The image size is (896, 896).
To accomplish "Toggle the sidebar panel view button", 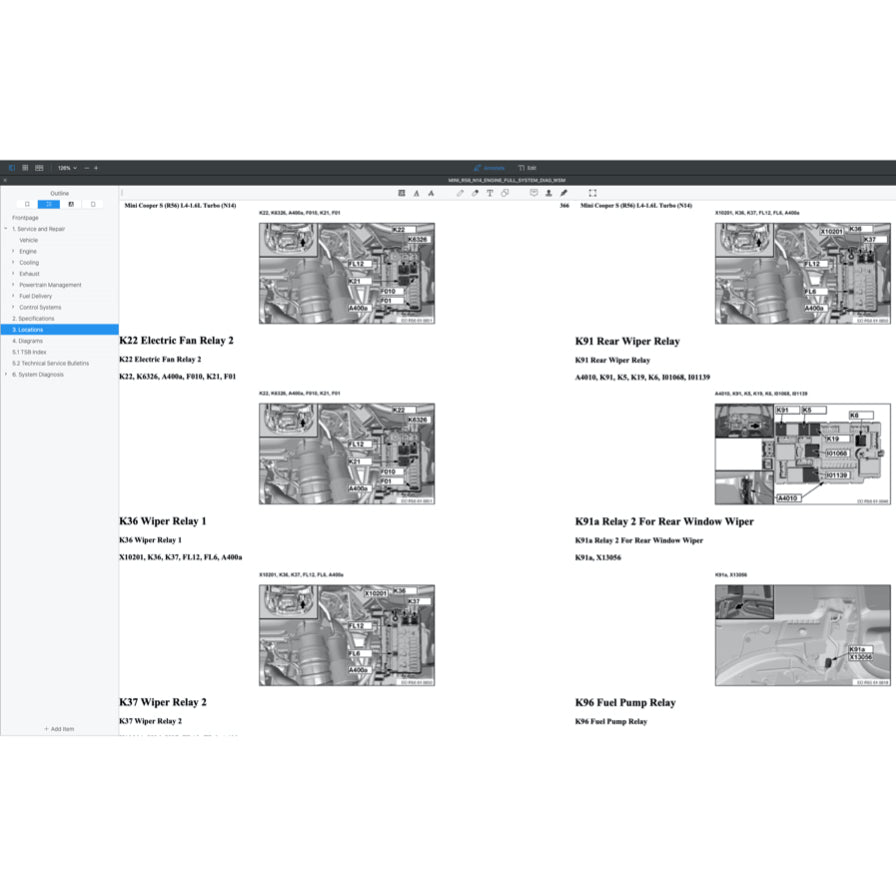I will pos(12,168).
